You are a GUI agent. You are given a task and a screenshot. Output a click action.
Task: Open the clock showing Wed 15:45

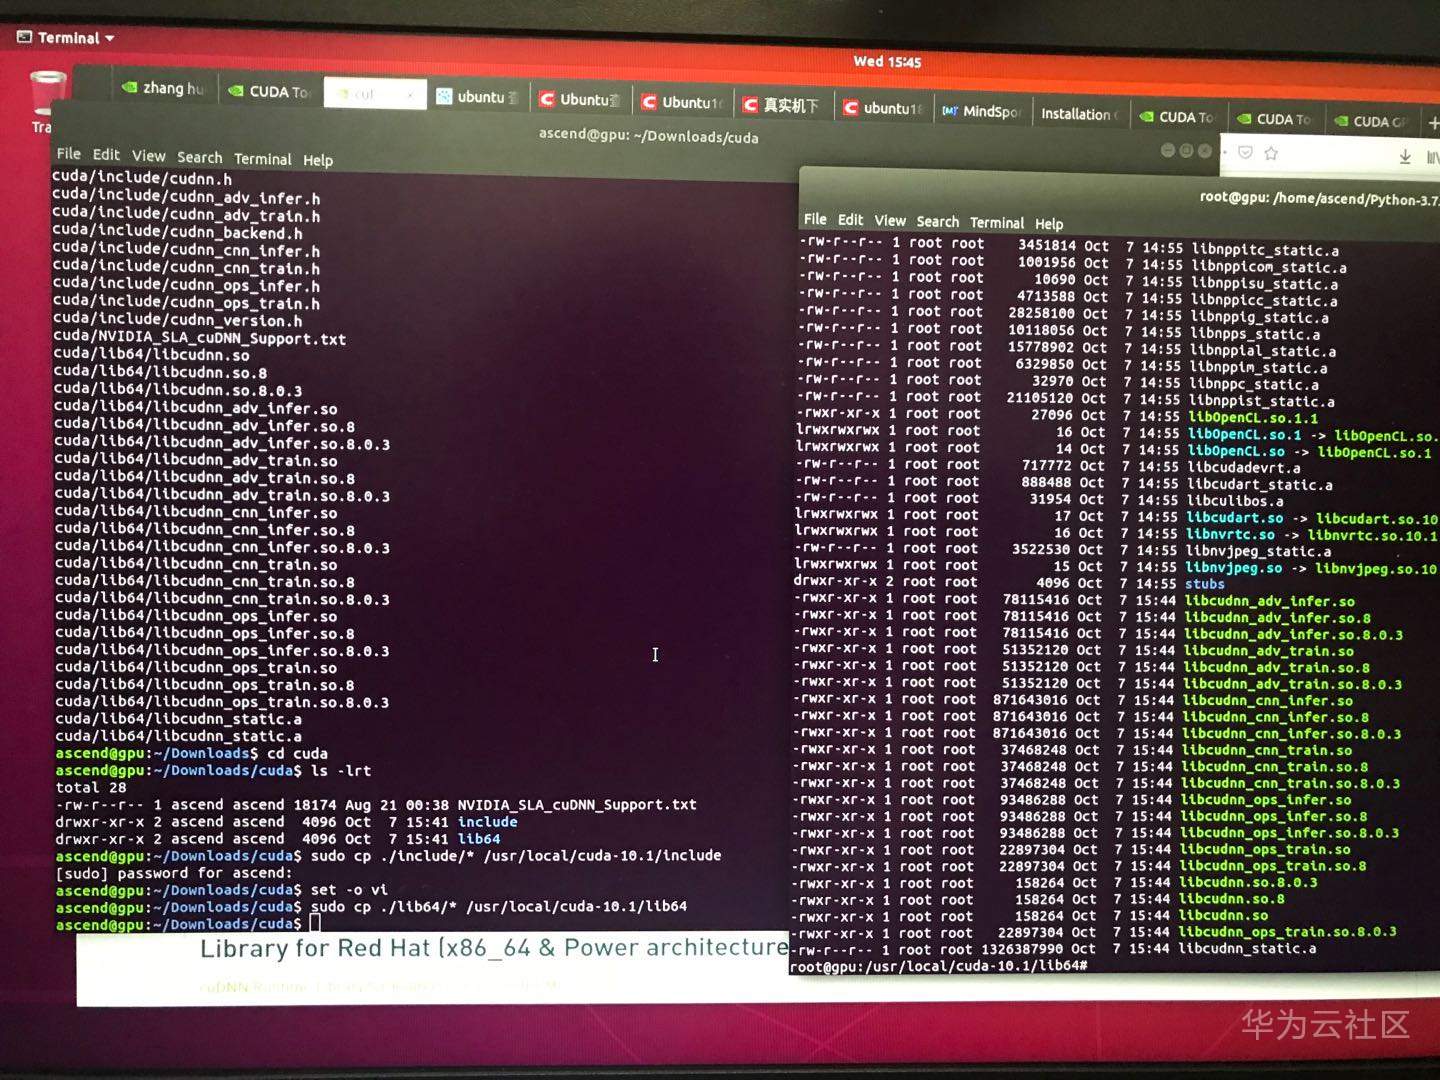887,61
